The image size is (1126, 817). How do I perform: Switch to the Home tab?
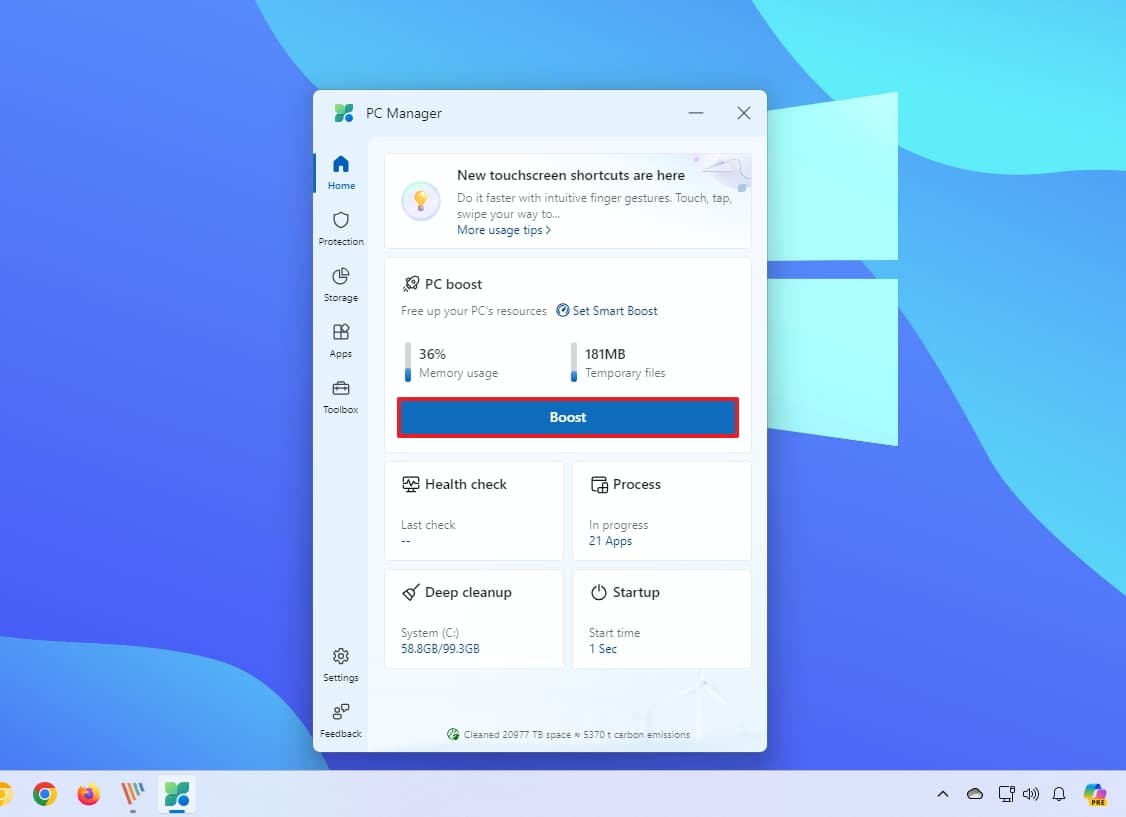coord(341,170)
